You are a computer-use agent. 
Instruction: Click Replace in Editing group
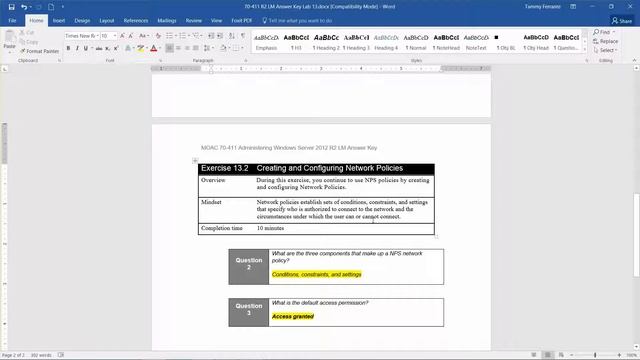(x=606, y=41)
